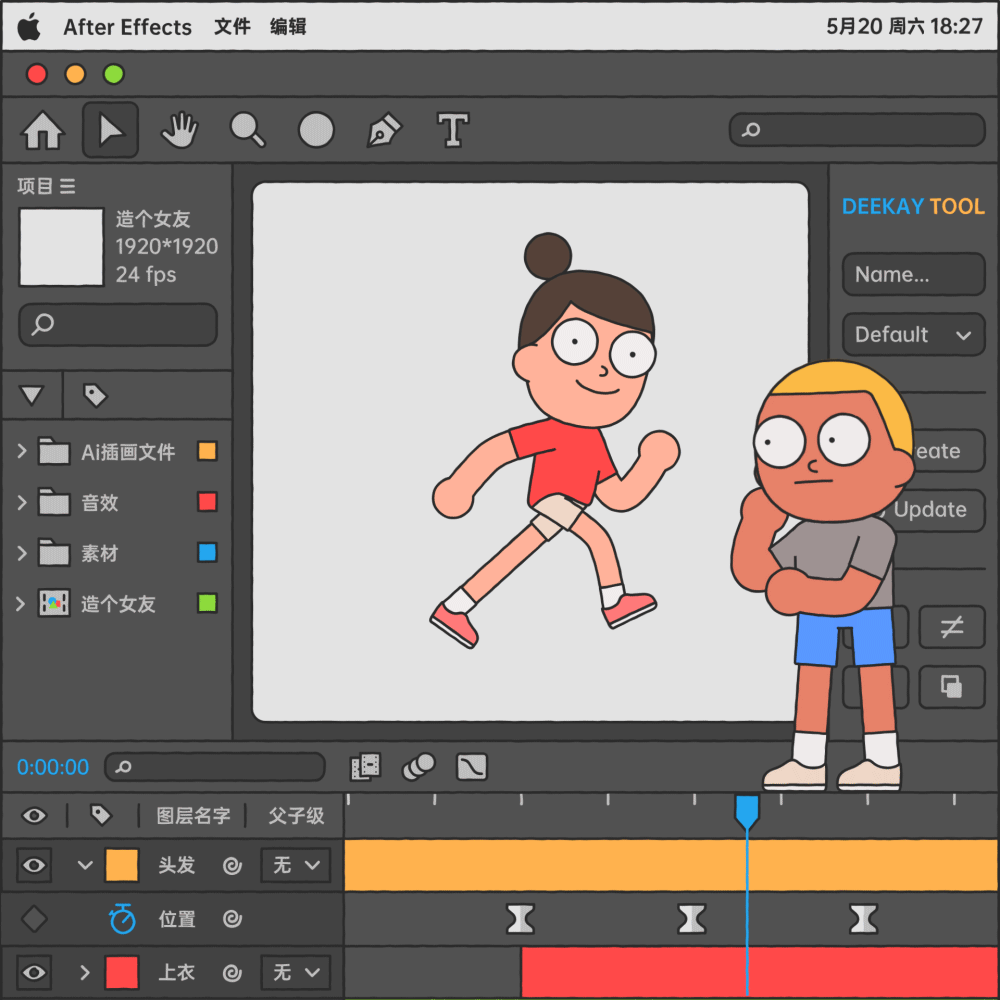This screenshot has height=1000, width=1000.
Task: Select the Type text tool
Action: [x=453, y=130]
